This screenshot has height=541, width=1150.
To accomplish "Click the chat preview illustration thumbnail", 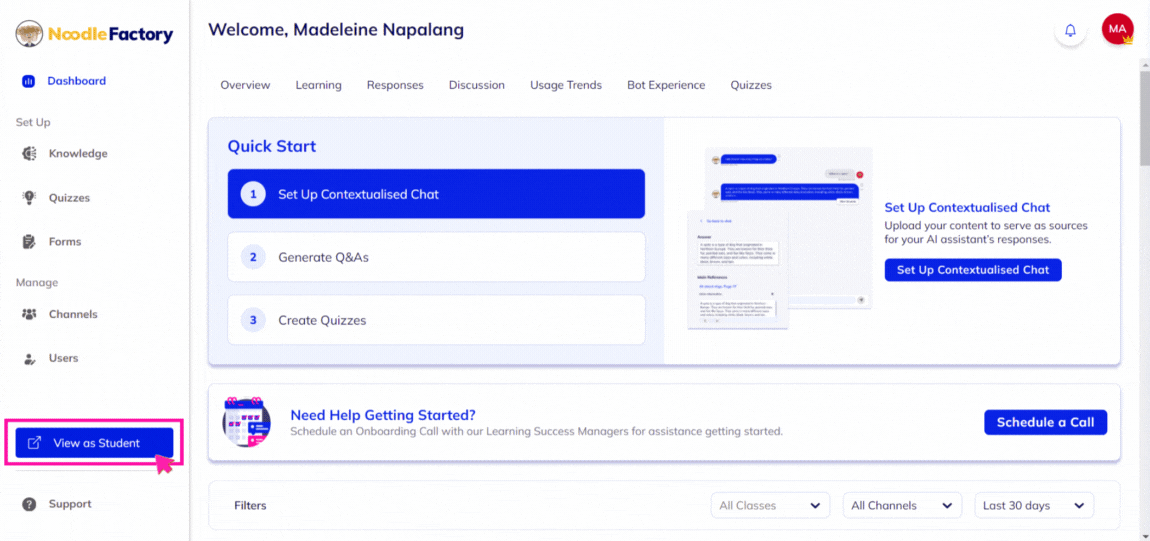I will point(780,238).
